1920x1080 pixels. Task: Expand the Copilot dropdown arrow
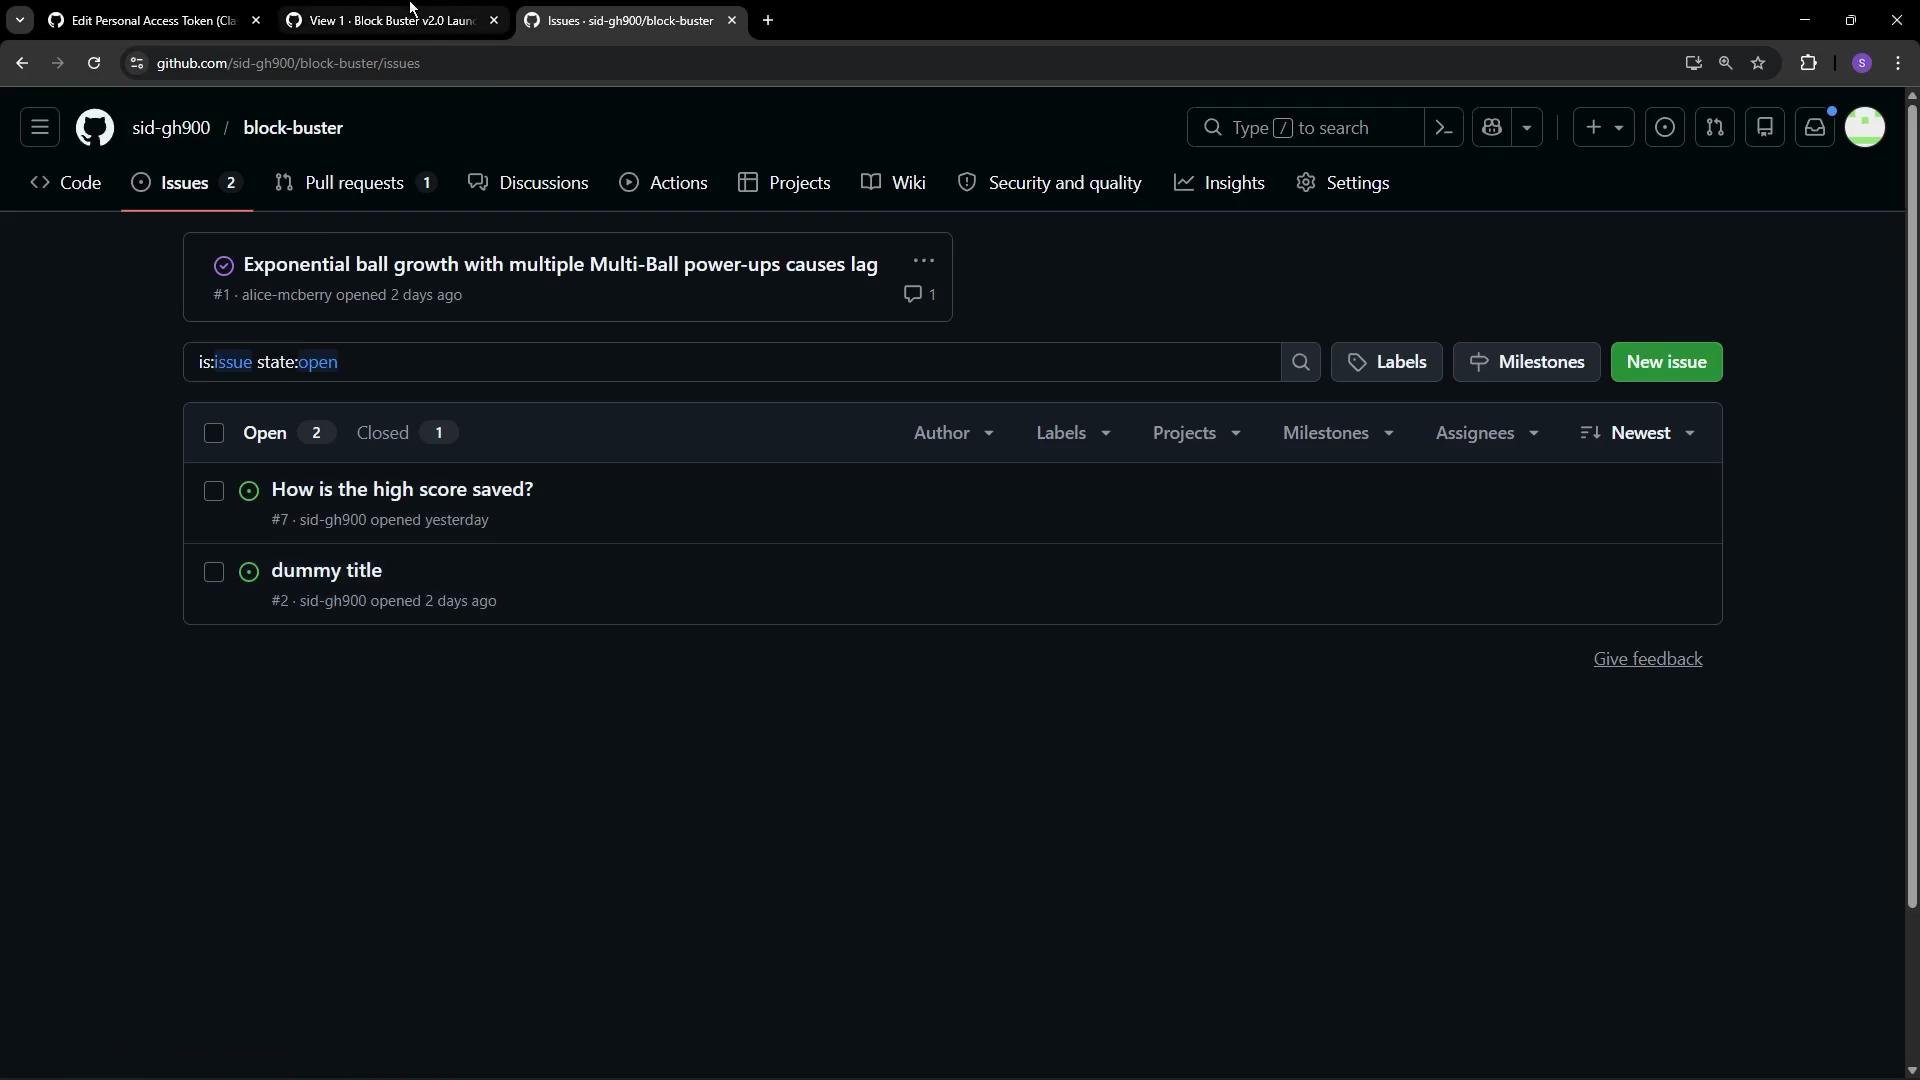point(1527,127)
